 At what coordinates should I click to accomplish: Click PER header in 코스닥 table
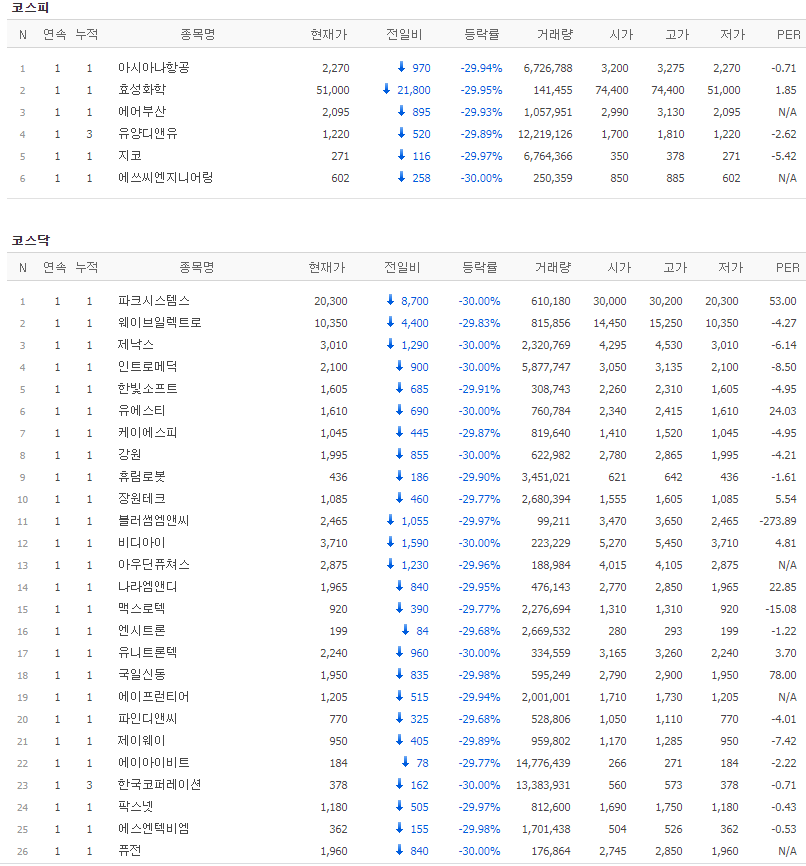pyautogui.click(x=788, y=268)
